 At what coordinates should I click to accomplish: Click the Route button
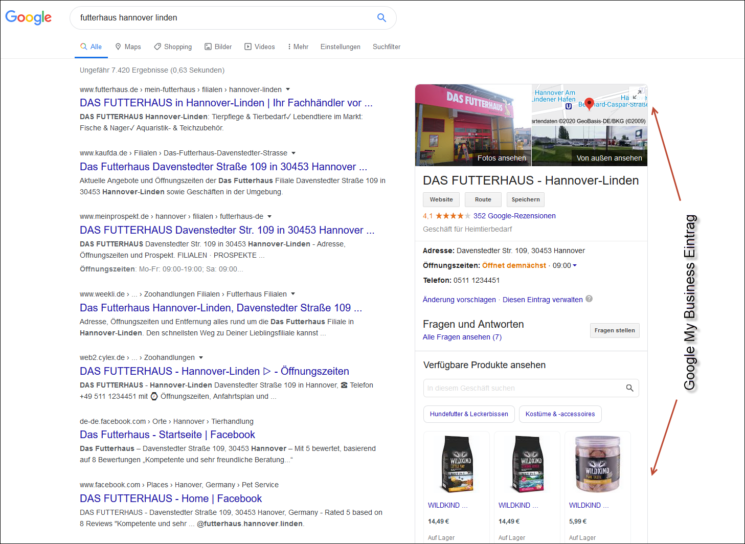483,200
